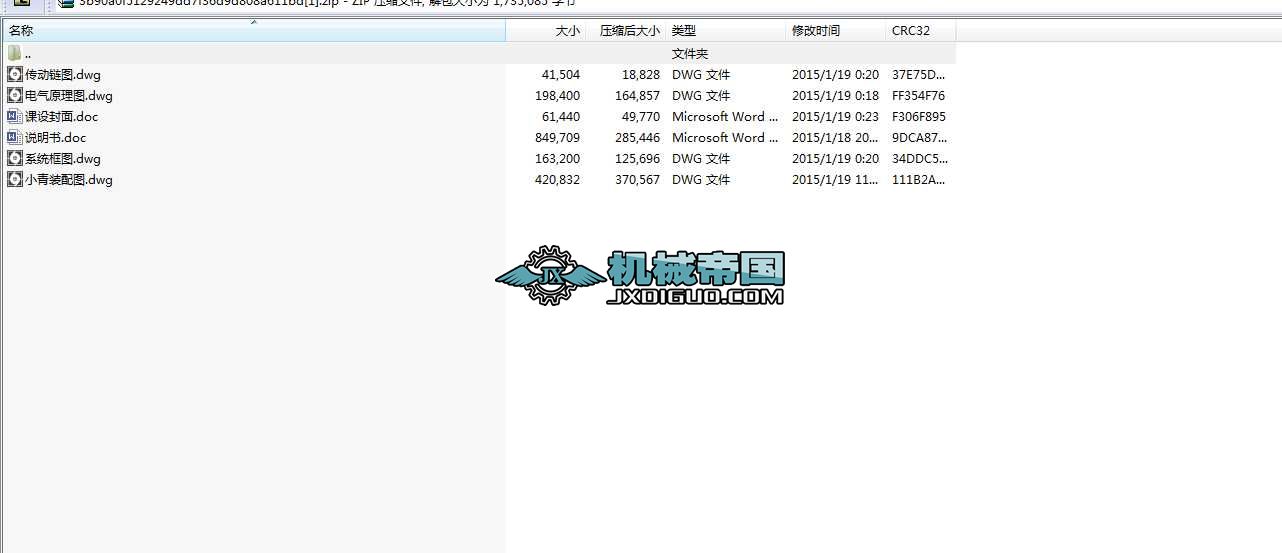The image size is (1282, 553).
Task: Click compressed size 285,446
Action: [x=638, y=138]
